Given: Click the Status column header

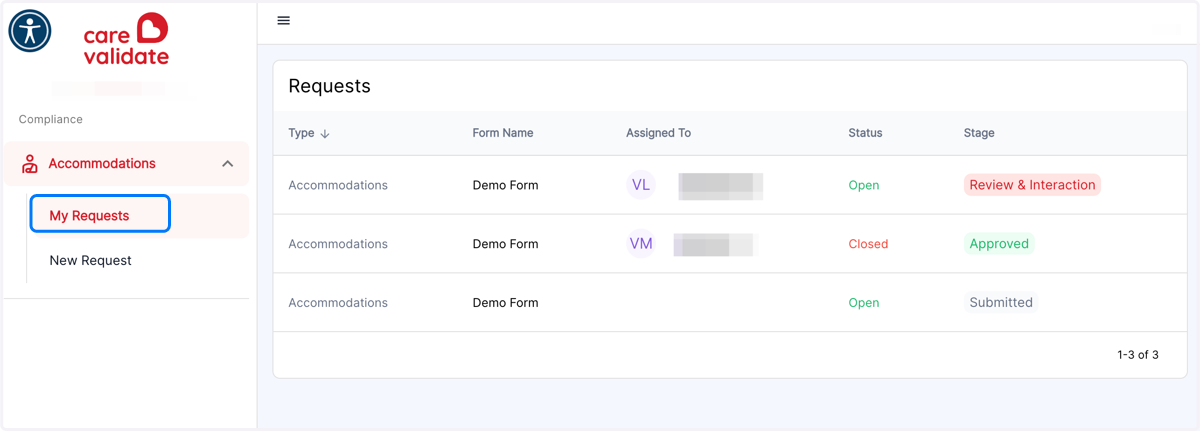Looking at the screenshot, I should pyautogui.click(x=866, y=133).
